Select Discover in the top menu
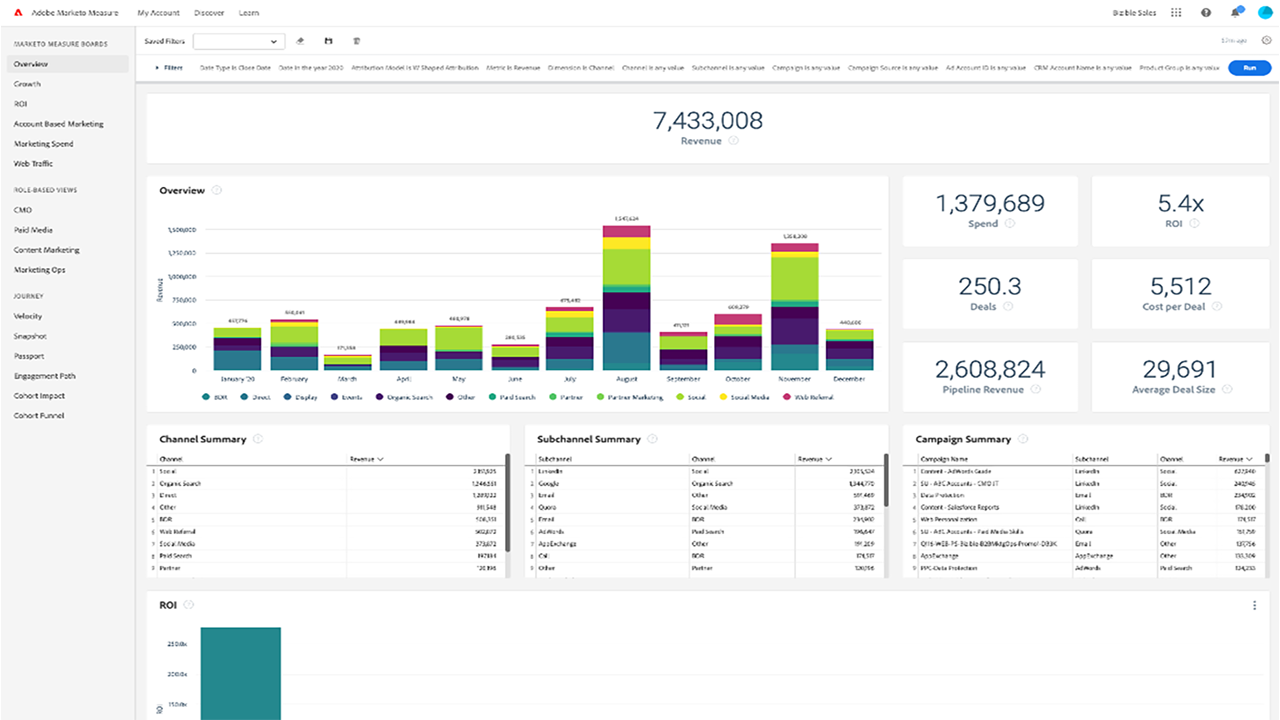 click(209, 12)
